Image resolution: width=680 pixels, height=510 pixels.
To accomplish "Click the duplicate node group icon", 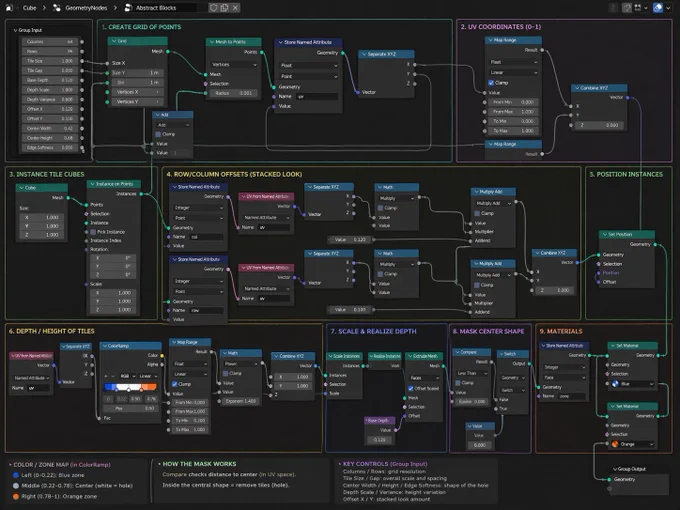I will point(224,8).
